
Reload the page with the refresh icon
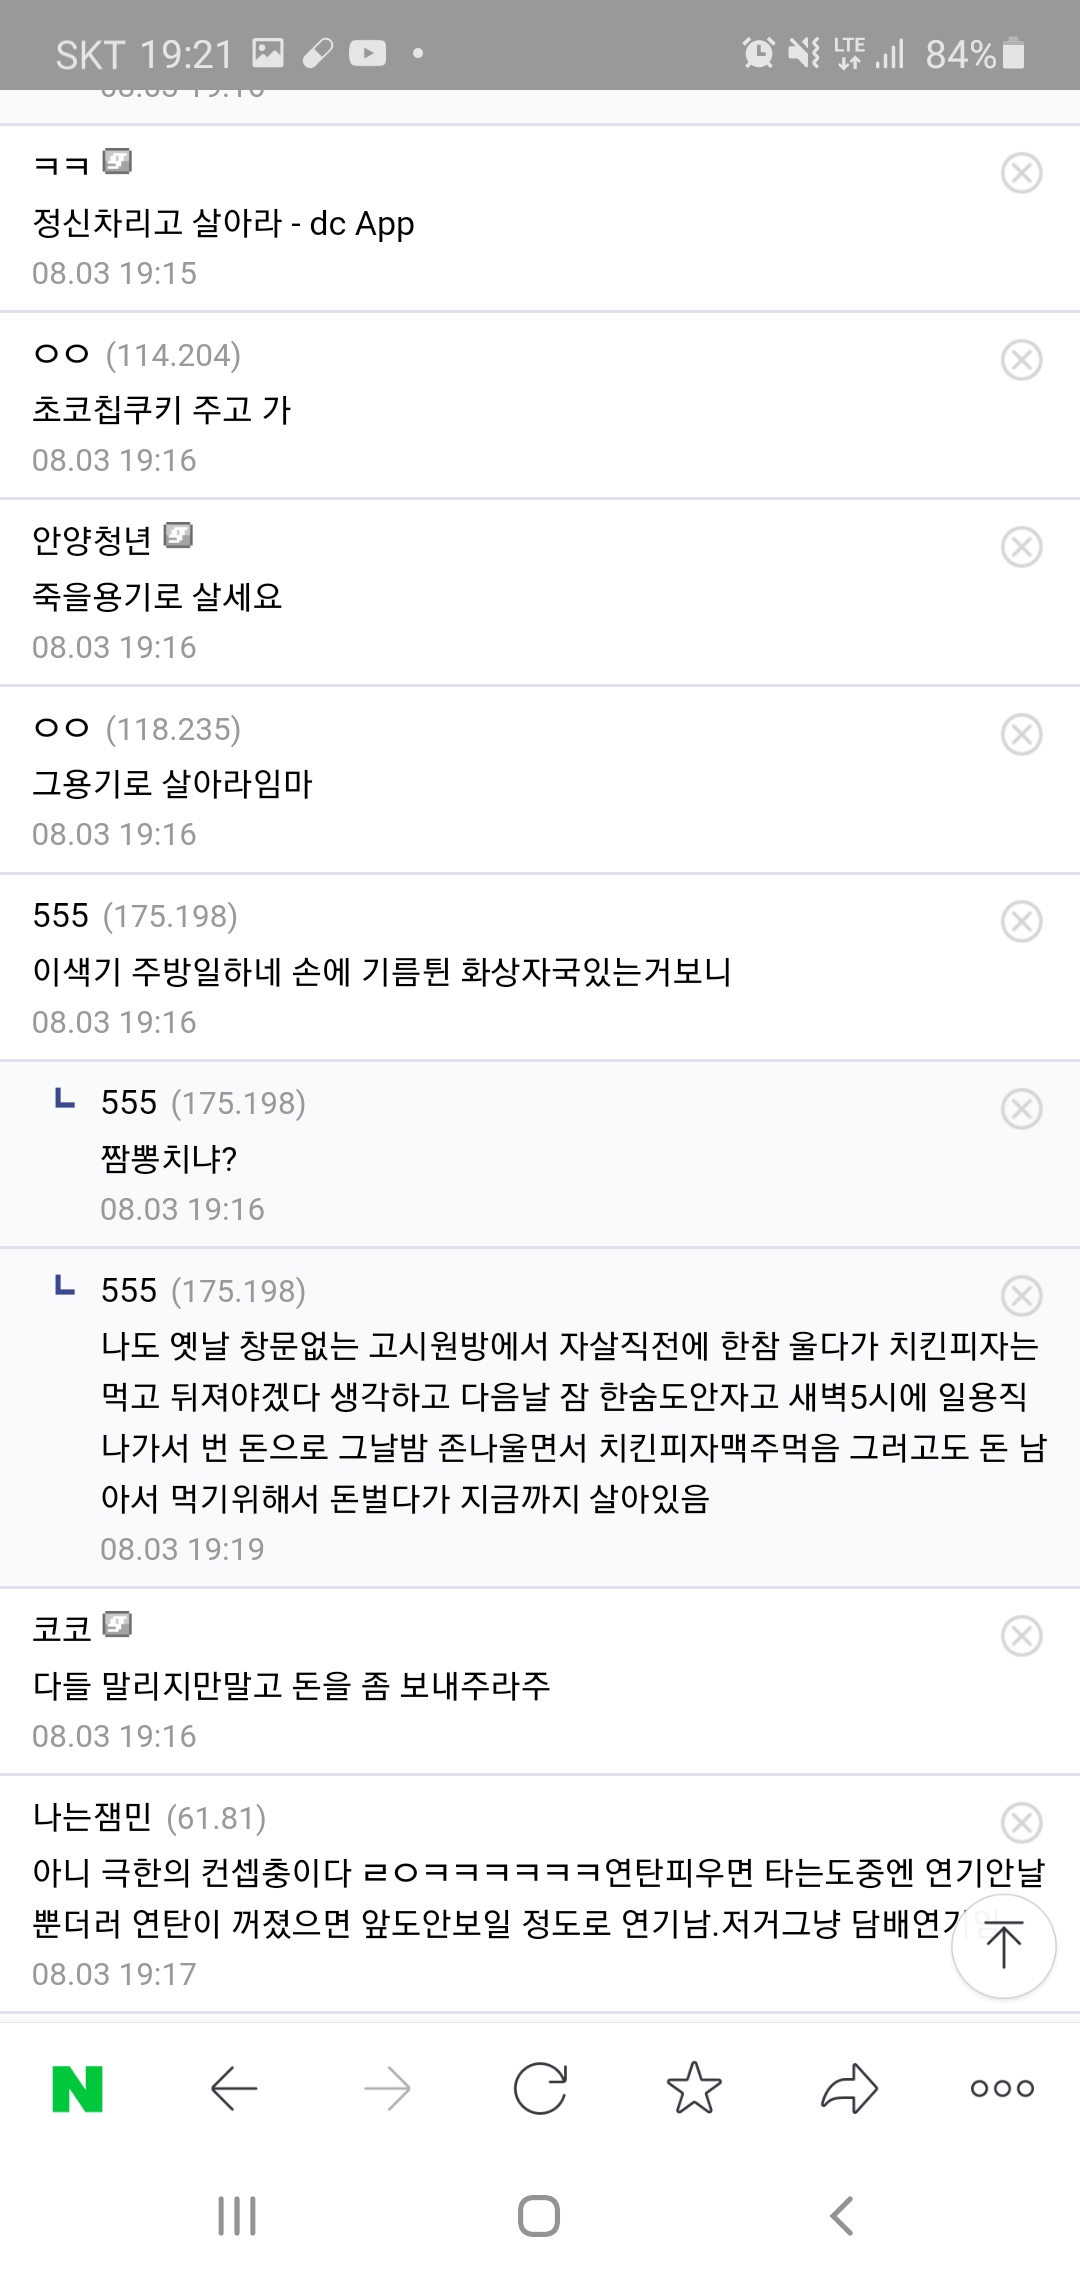pos(540,2088)
